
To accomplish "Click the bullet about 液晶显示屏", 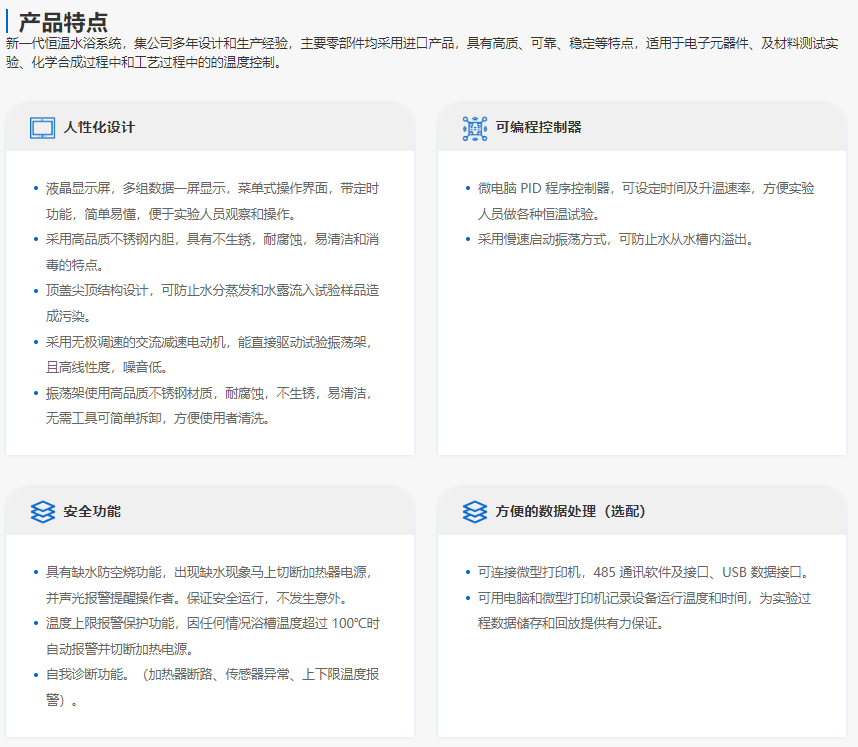I will [212, 200].
